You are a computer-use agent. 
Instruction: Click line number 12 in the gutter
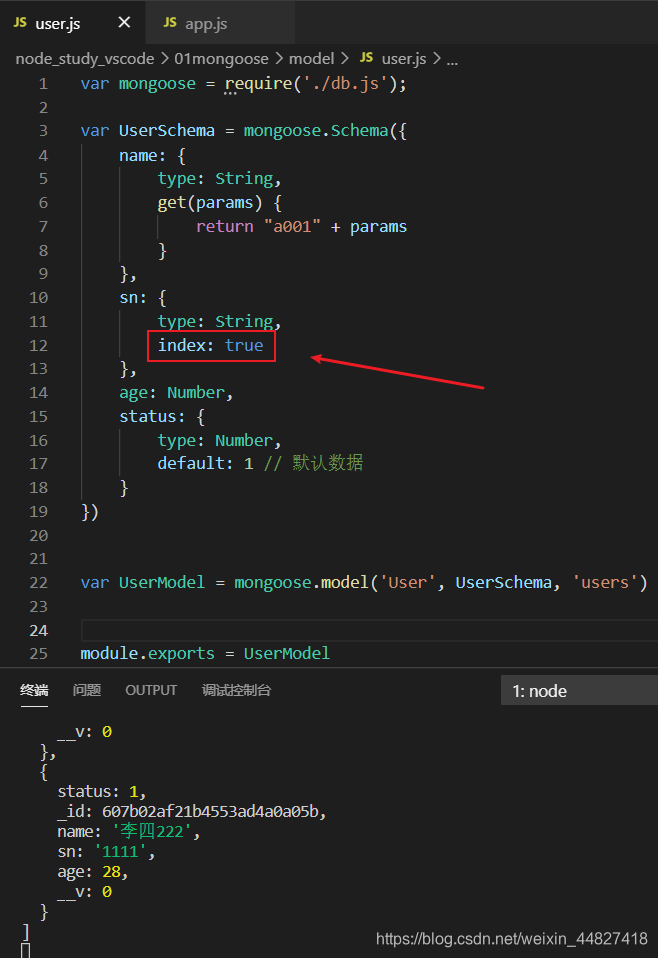(x=38, y=346)
